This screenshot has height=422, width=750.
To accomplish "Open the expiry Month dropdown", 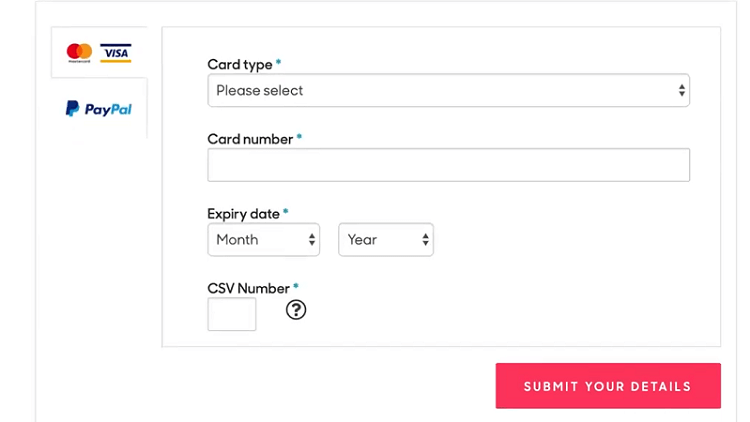I will tap(264, 240).
